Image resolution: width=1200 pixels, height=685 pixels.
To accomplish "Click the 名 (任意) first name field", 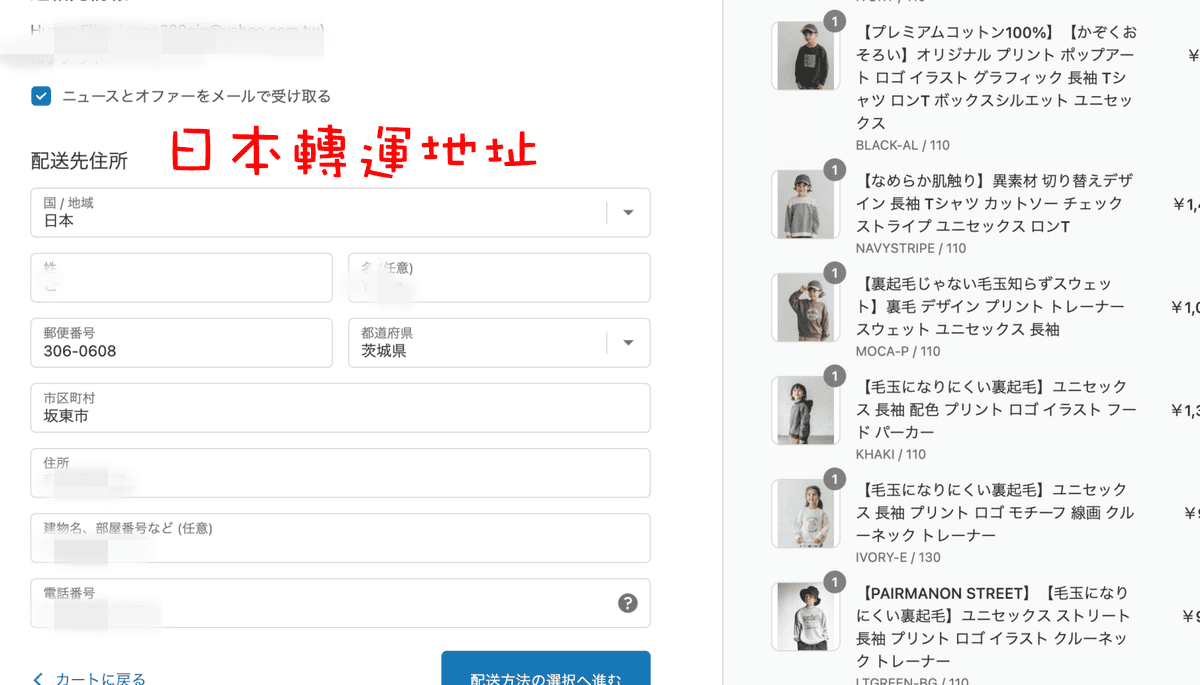I will (500, 278).
